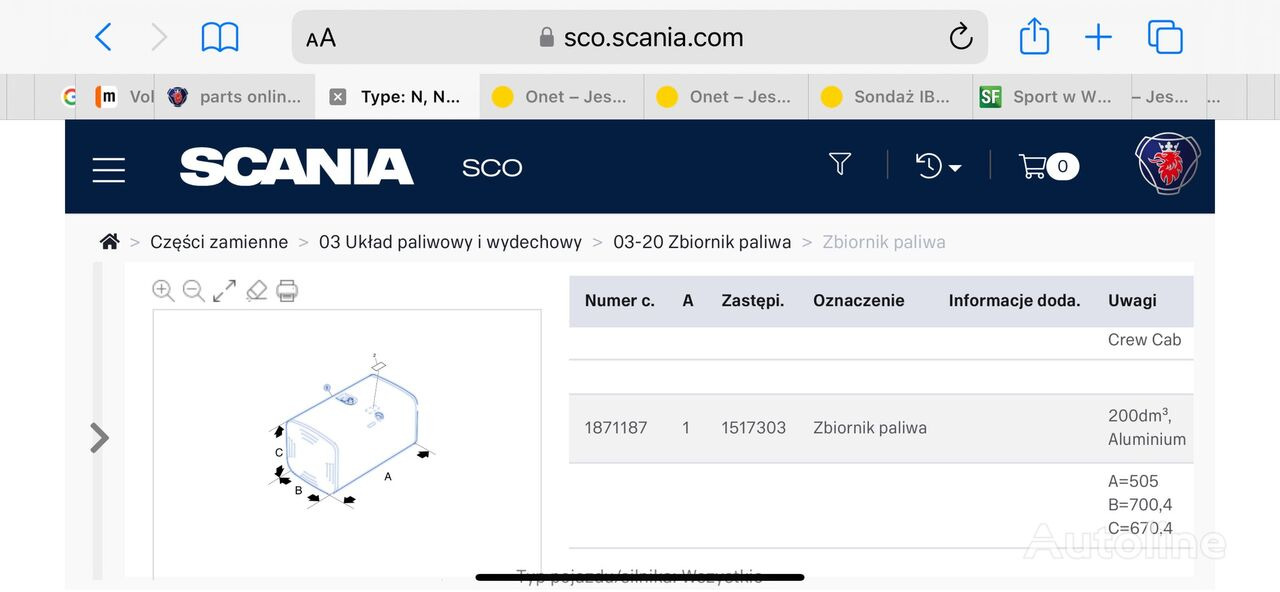Click the eraser icon above diagram

click(257, 291)
